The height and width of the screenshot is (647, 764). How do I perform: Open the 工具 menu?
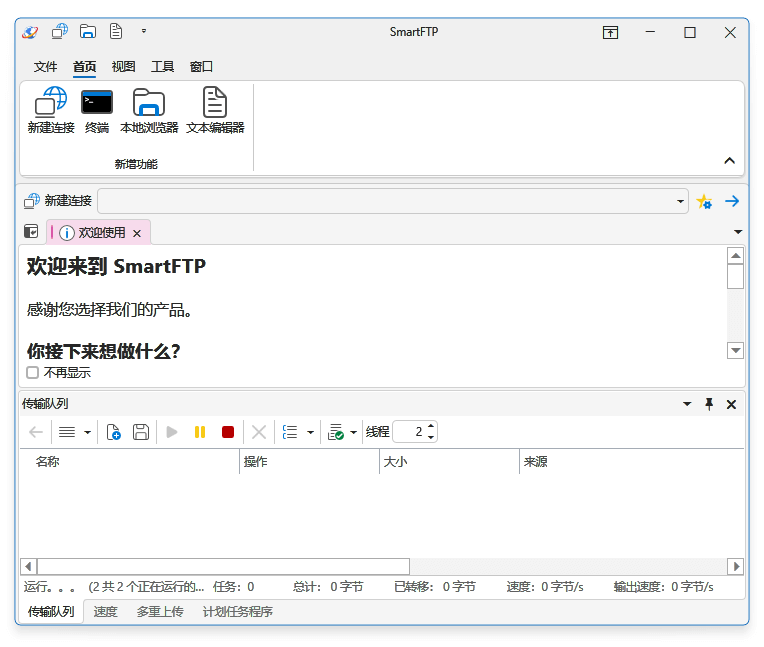tap(163, 67)
